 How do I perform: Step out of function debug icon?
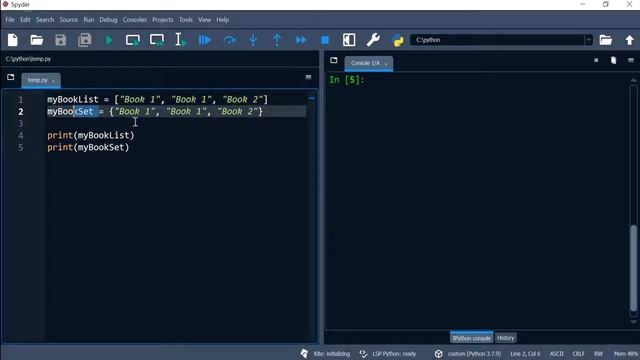[x=277, y=40]
